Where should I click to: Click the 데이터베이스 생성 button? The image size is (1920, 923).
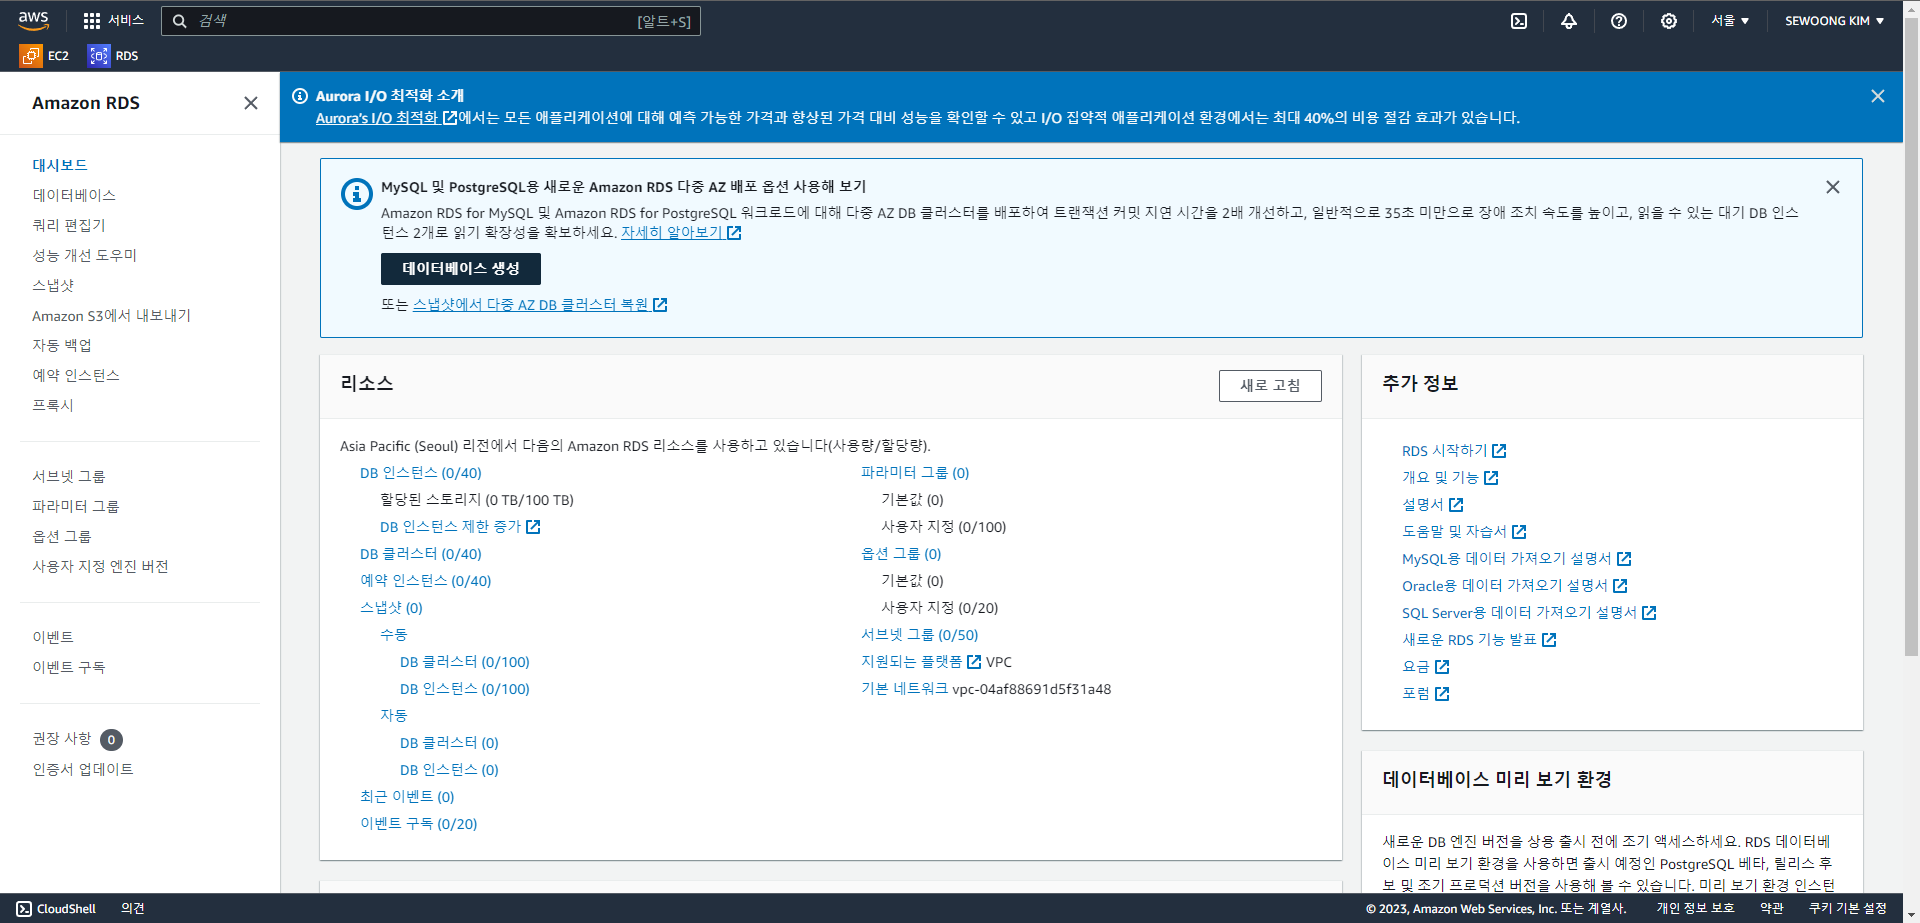click(460, 269)
